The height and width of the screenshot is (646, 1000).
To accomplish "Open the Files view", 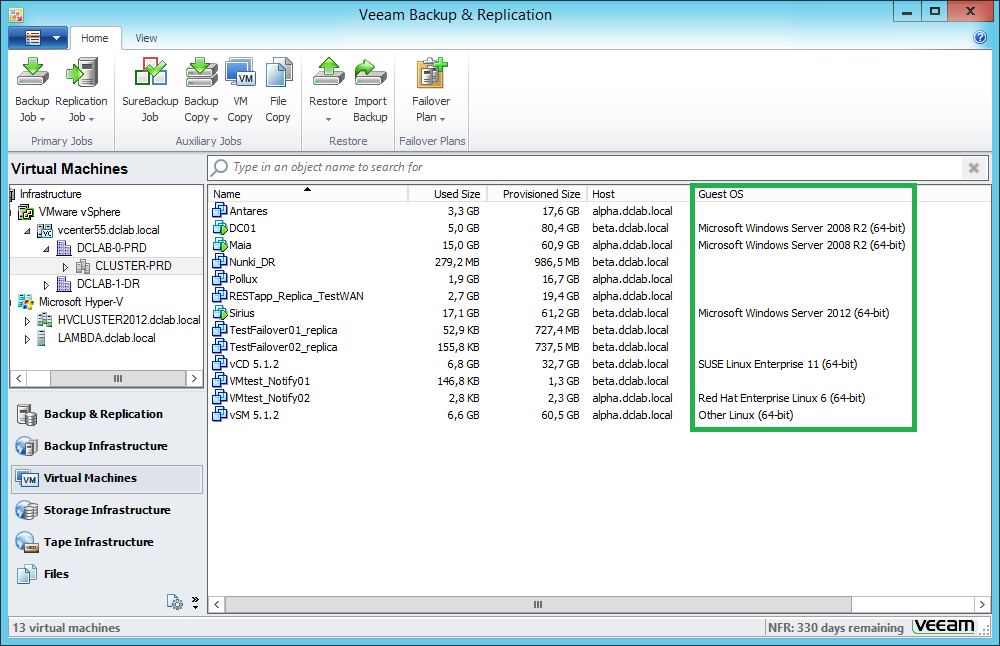I will (x=107, y=574).
